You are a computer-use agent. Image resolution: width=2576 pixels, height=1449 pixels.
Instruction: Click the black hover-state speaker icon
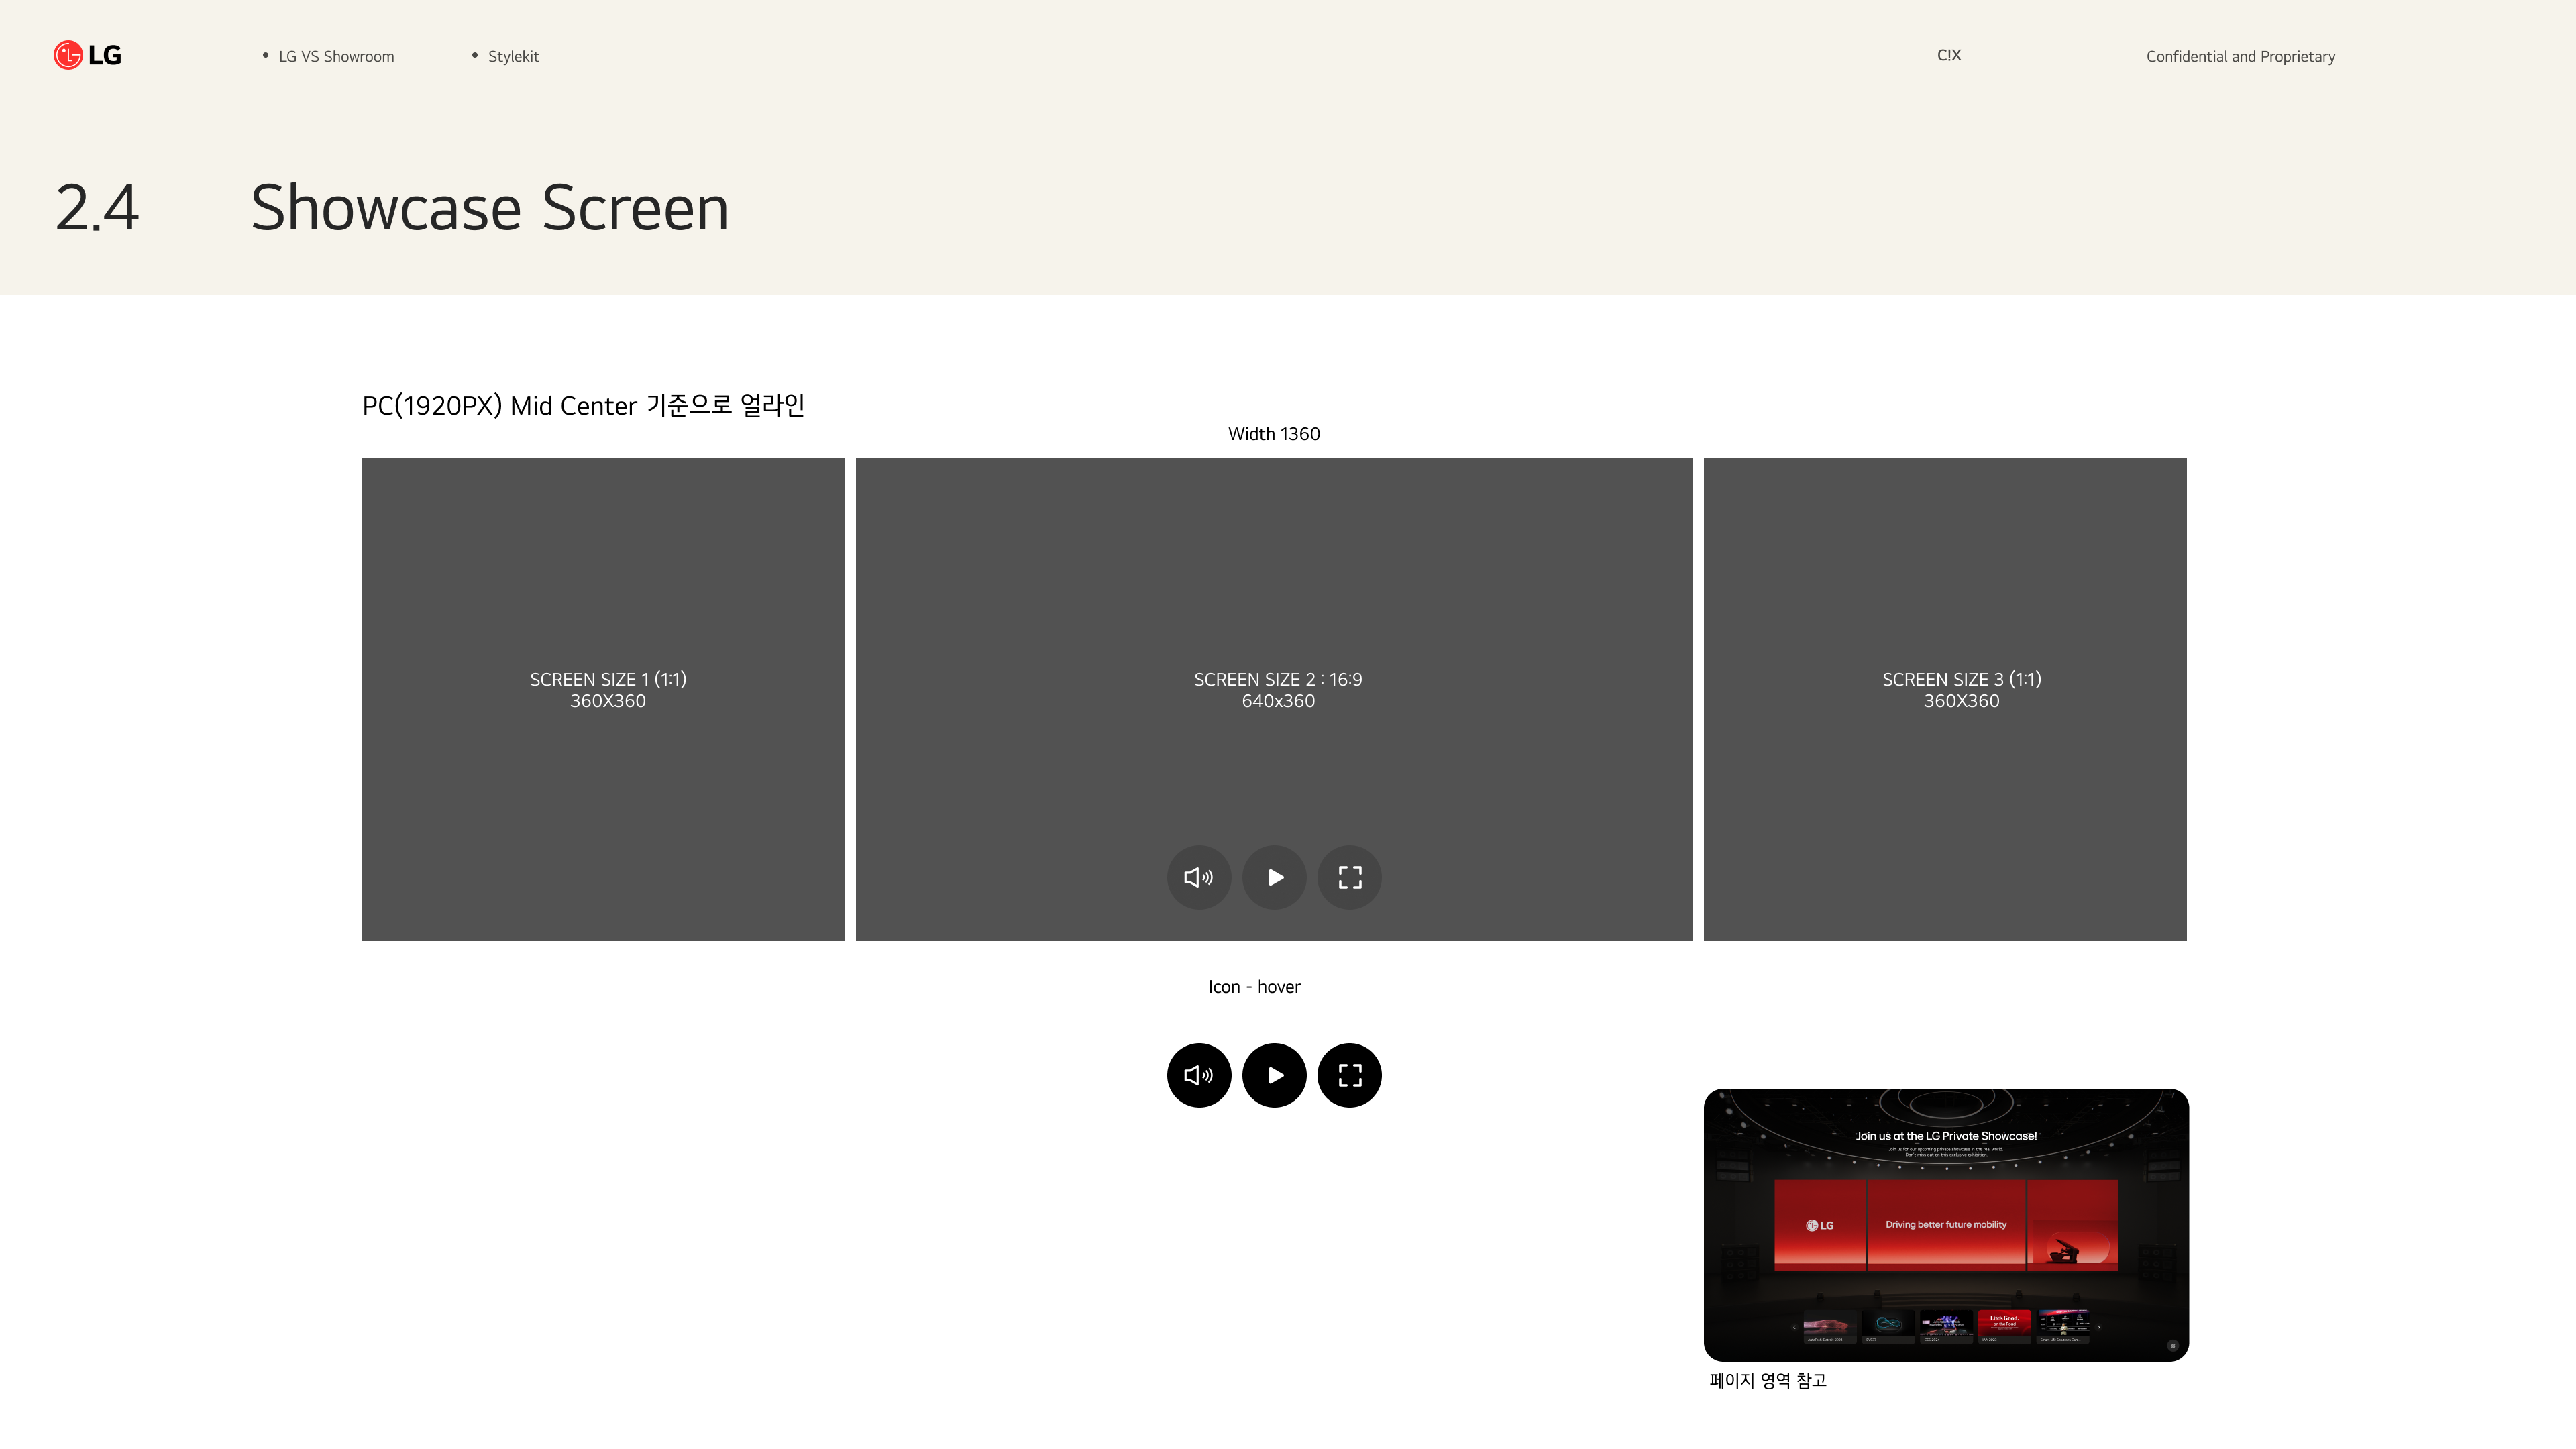point(1198,1075)
